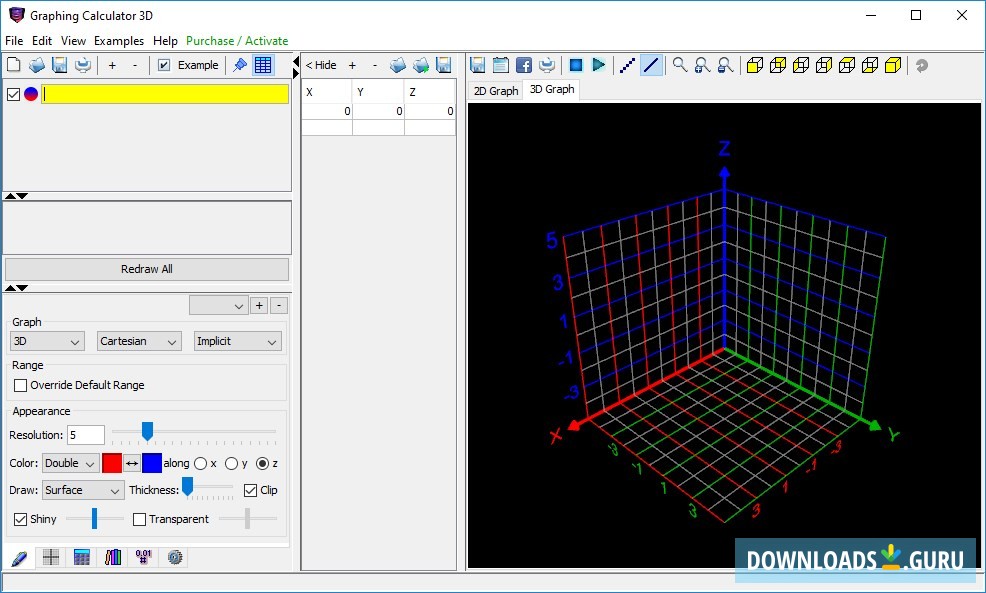Viewport: 986px width, 593px height.
Task: Click the Purchase / Activate link
Action: pos(237,41)
